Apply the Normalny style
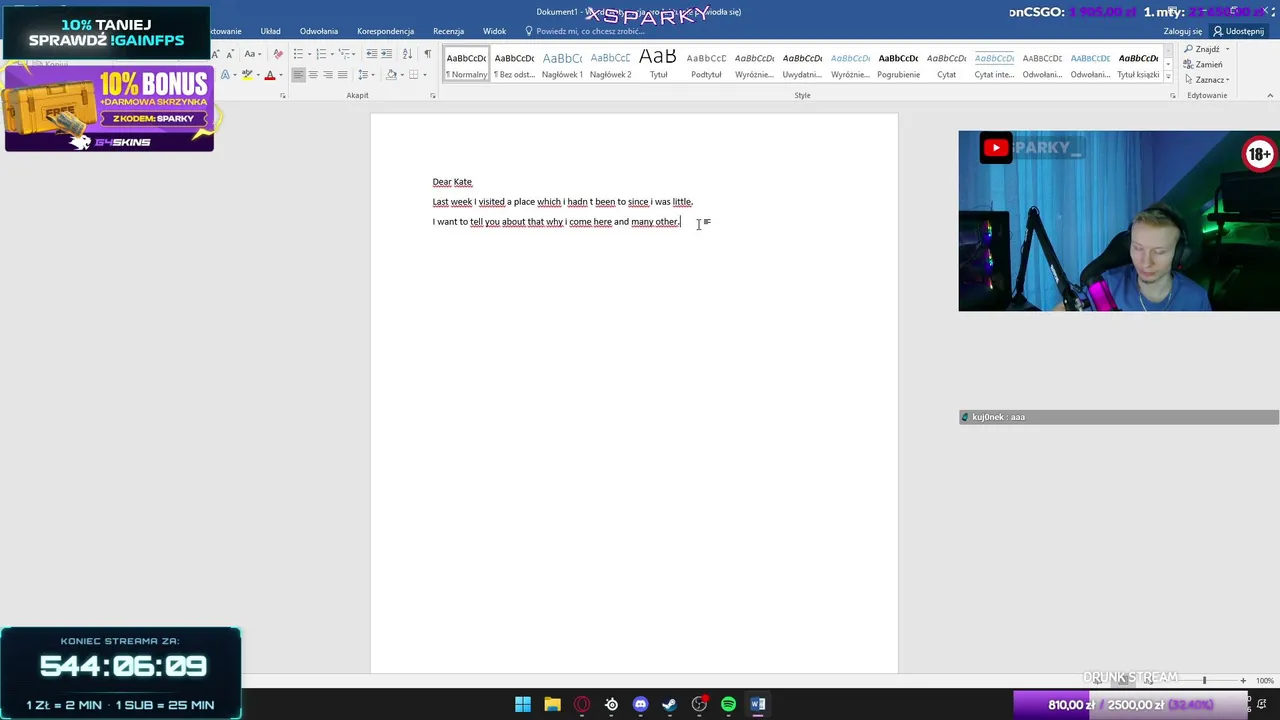The image size is (1280, 720). pos(466,64)
